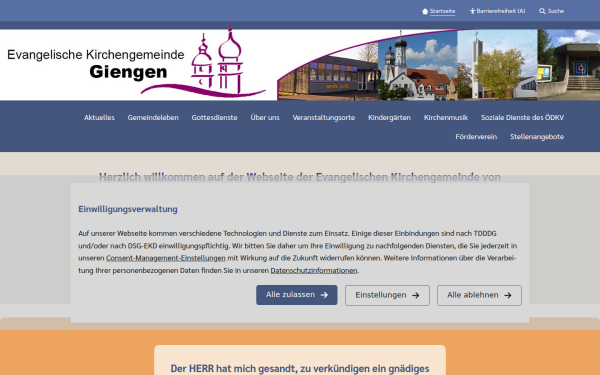Click the magnifying glass search icon
Screen dimensions: 600x375
click(x=542, y=11)
